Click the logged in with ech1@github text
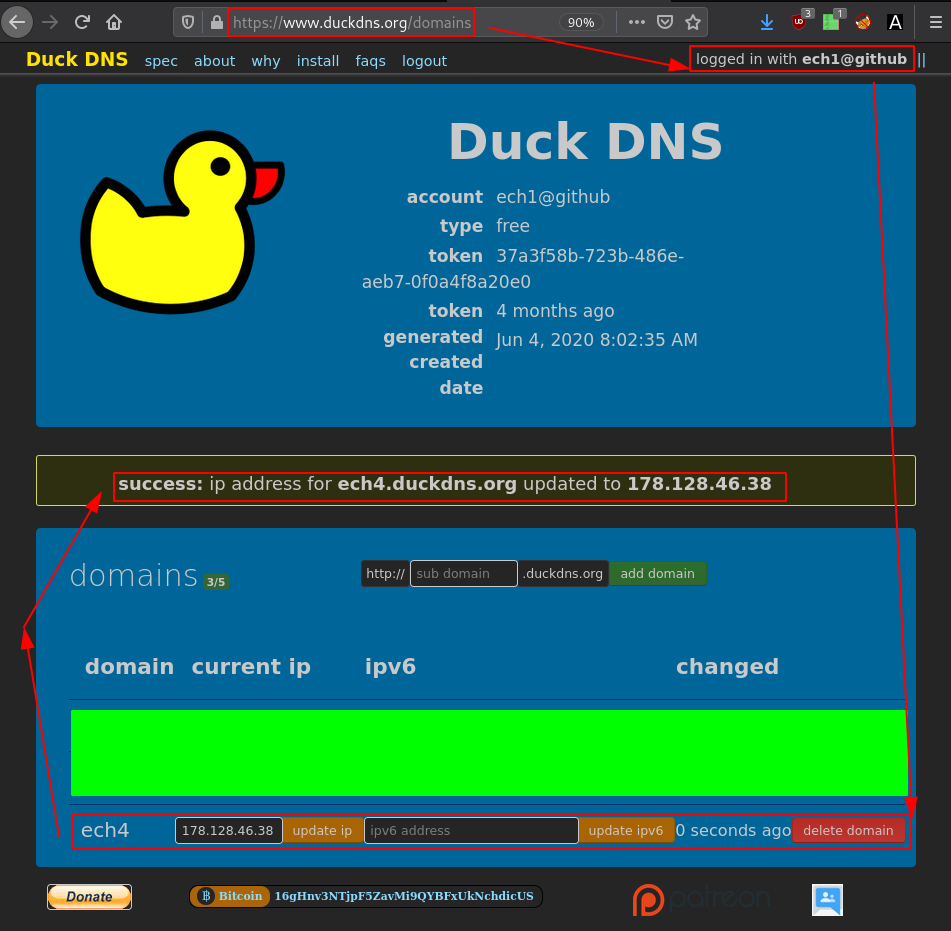The height and width of the screenshot is (931, 951). (x=801, y=59)
